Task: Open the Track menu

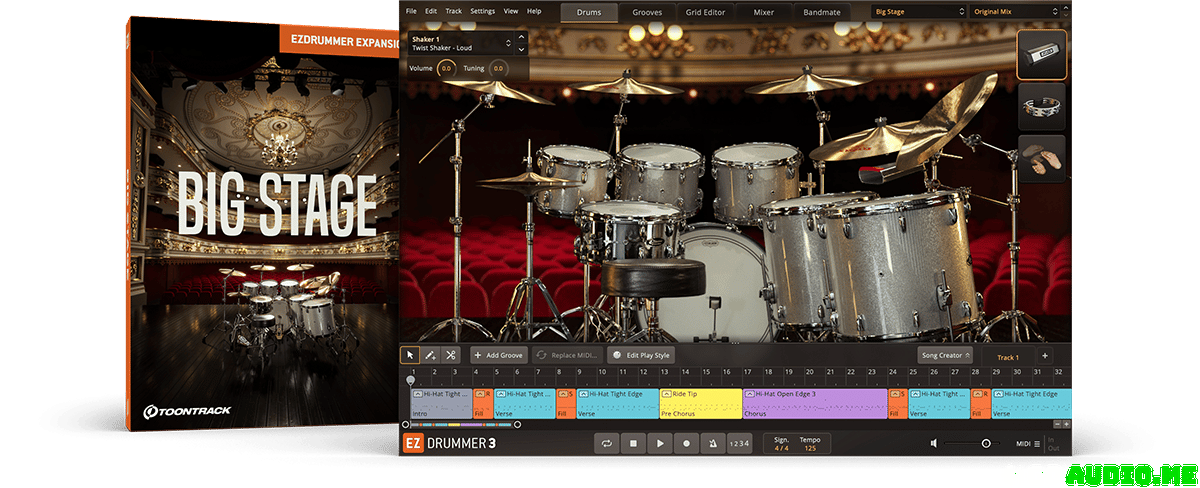Action: [454, 11]
